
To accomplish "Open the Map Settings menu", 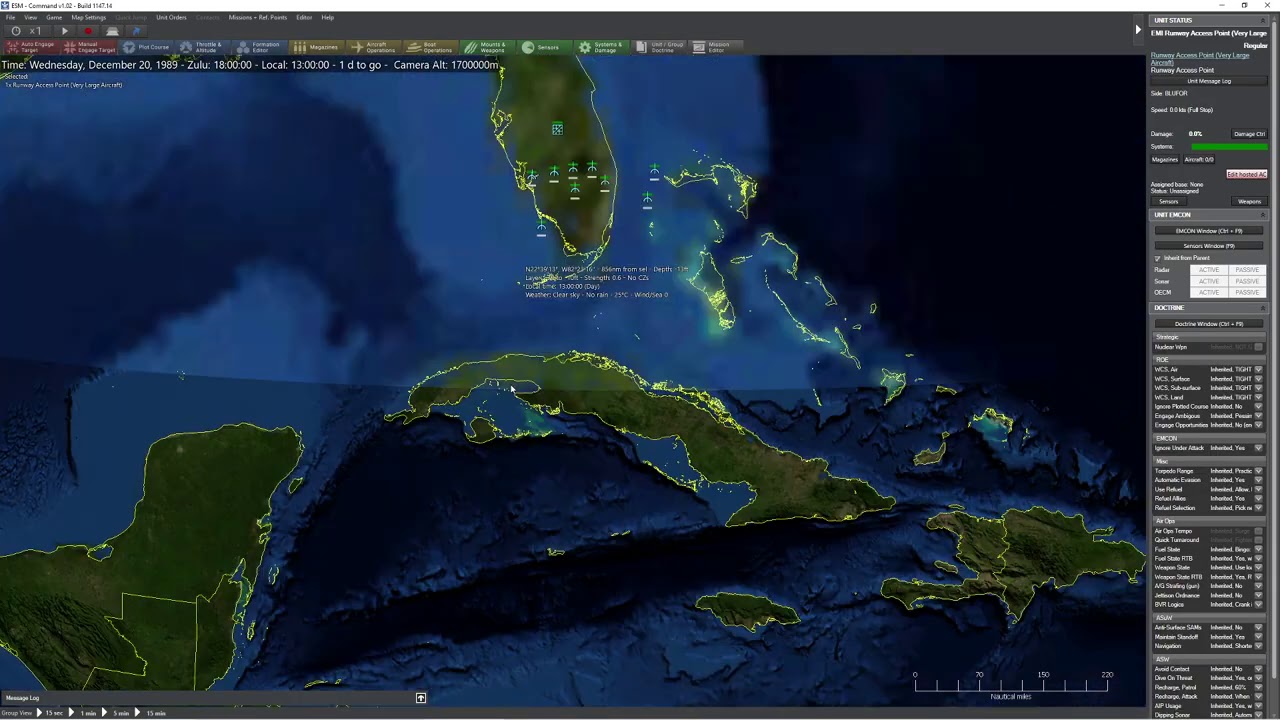I will click(x=88, y=17).
